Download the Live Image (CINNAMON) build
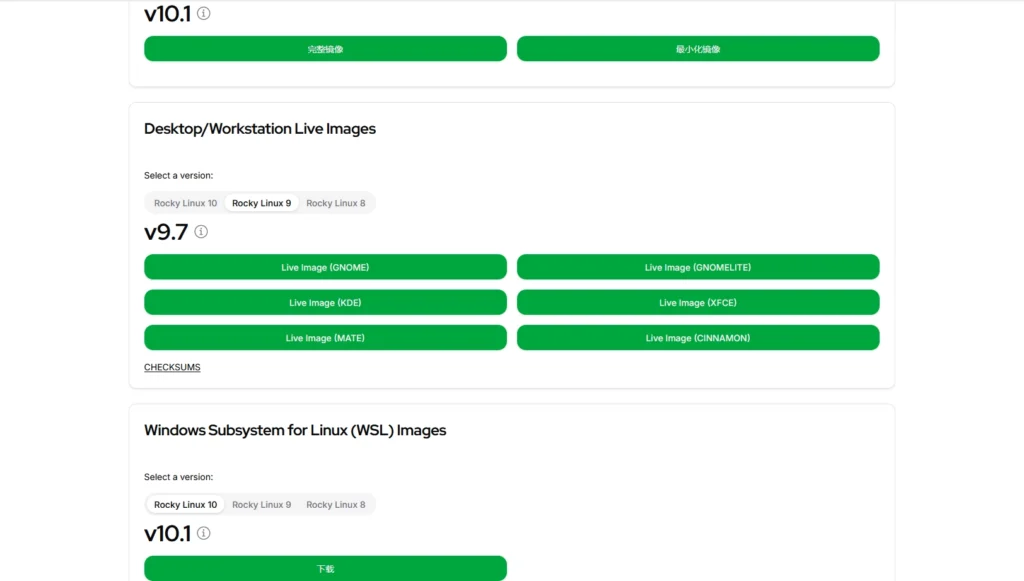 (x=698, y=338)
